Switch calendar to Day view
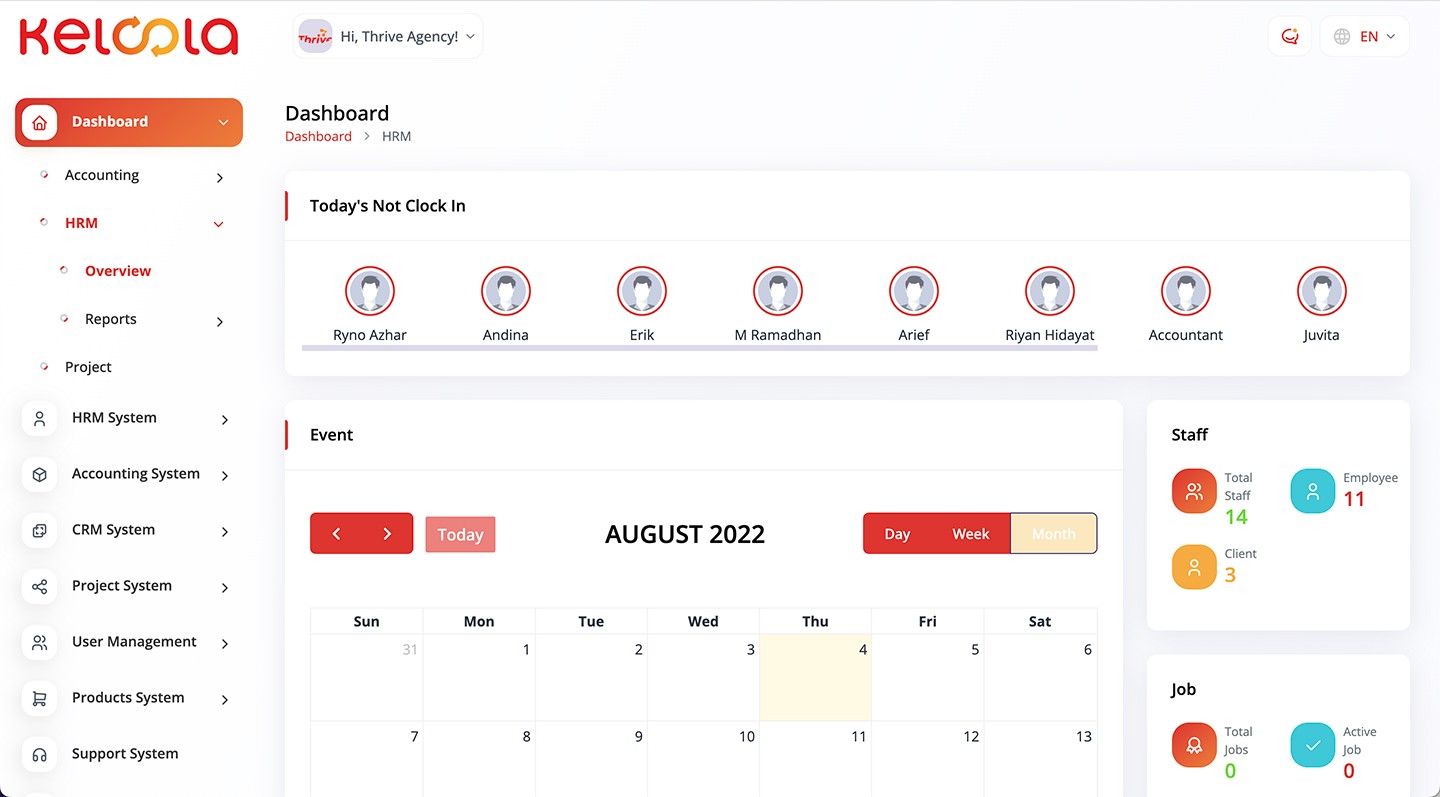 897,534
